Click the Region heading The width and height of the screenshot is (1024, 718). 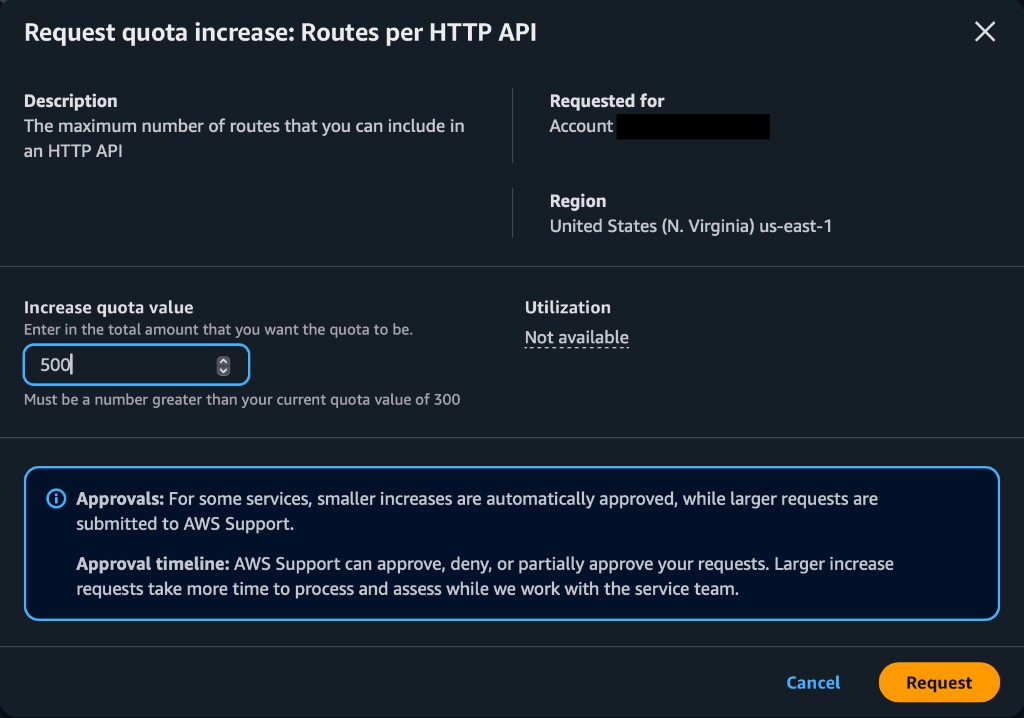(577, 201)
